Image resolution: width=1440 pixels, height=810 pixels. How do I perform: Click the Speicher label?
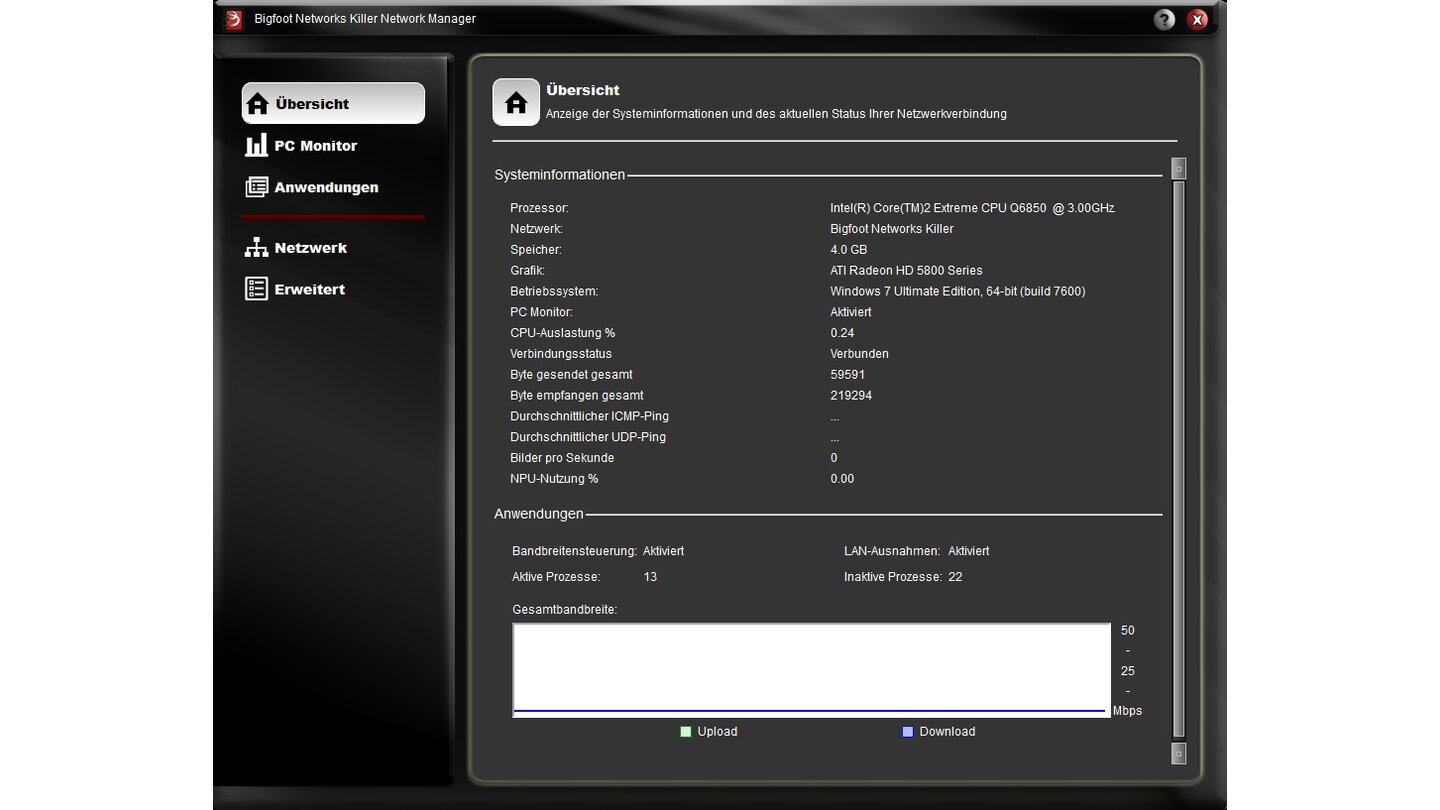tap(536, 250)
